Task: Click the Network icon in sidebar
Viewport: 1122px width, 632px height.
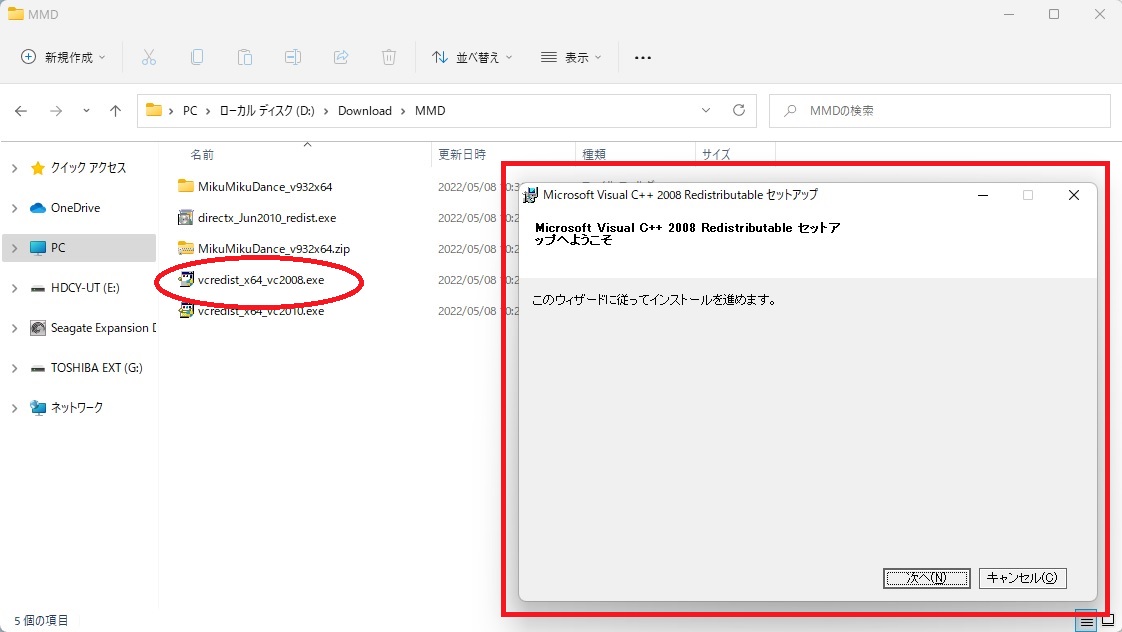Action: click(x=38, y=407)
